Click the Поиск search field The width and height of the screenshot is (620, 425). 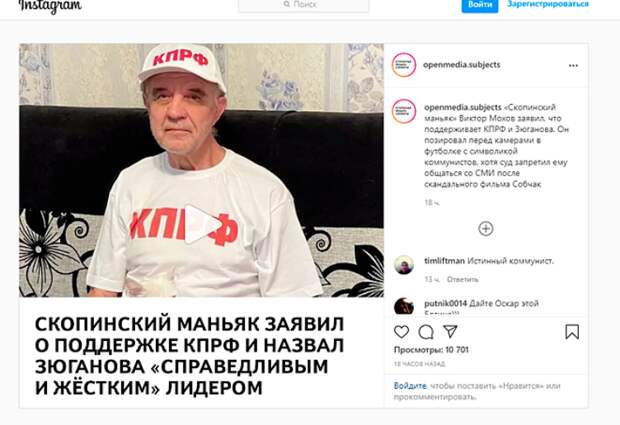click(x=303, y=5)
